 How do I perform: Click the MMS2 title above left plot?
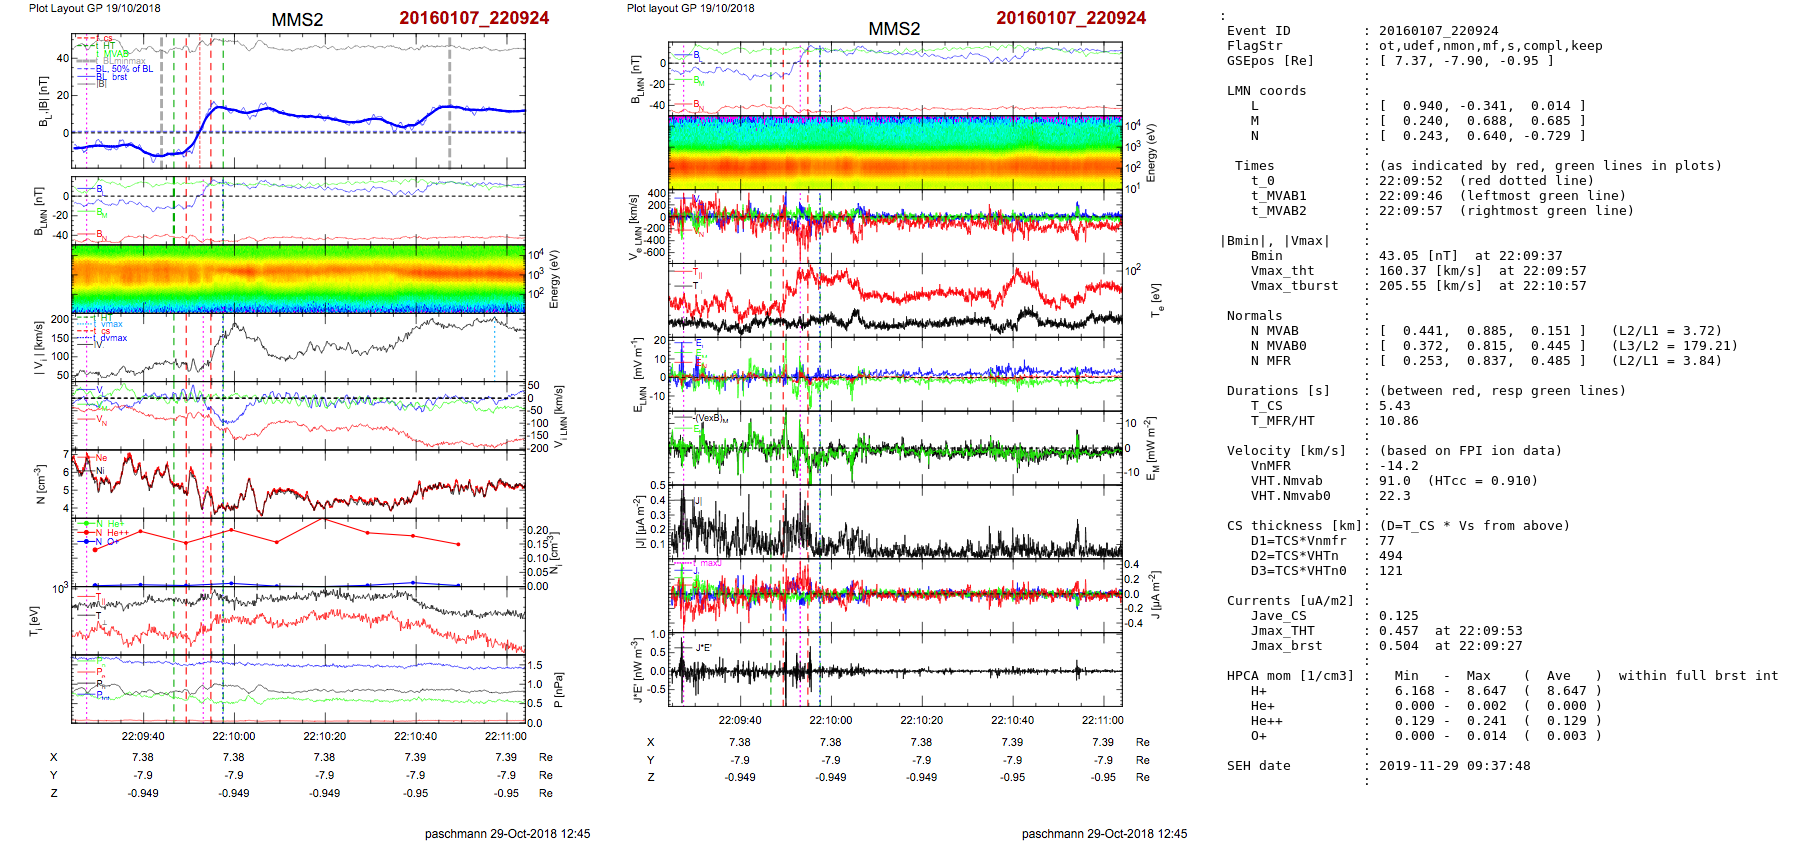pos(297,20)
